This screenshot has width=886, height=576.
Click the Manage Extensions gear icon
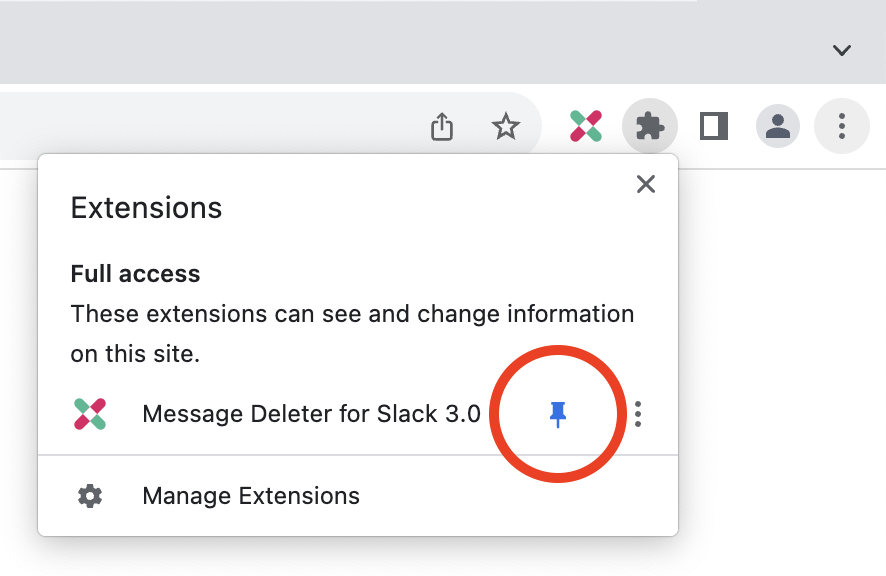(90, 495)
